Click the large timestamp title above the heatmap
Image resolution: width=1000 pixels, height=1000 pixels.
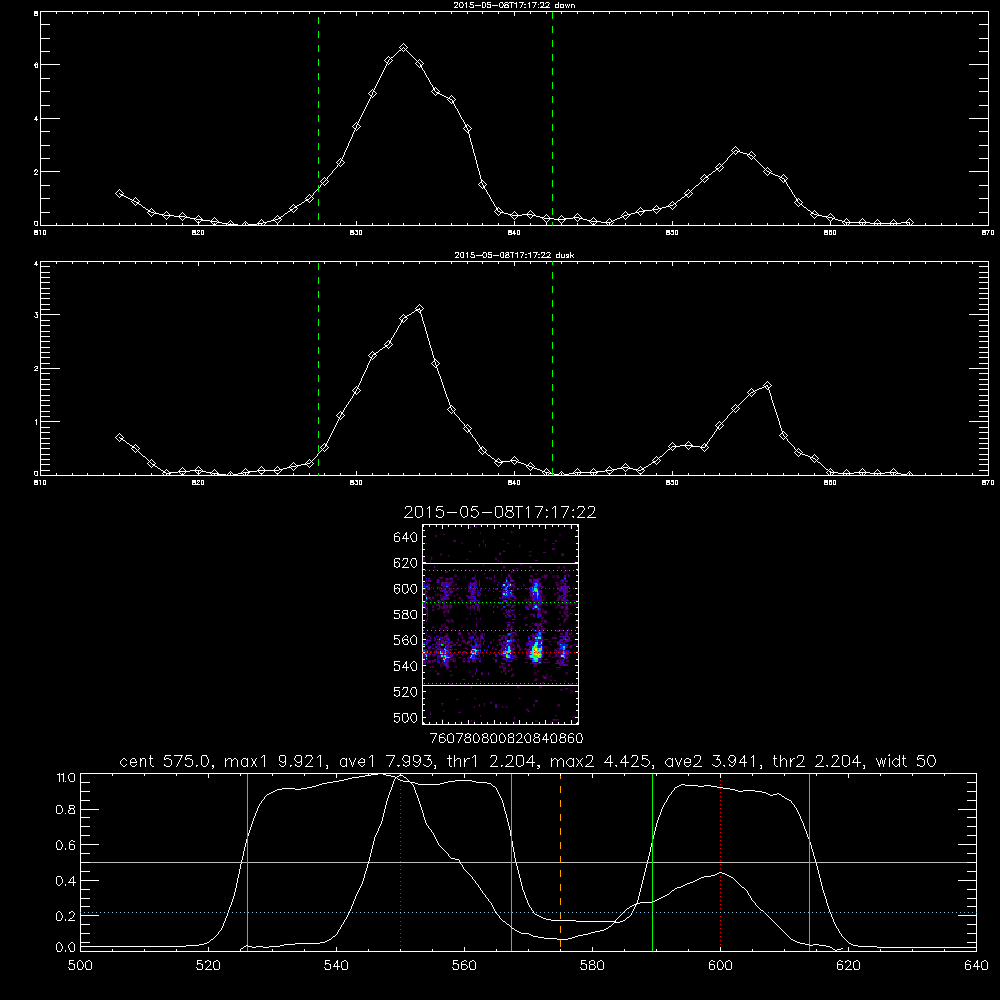(x=500, y=512)
